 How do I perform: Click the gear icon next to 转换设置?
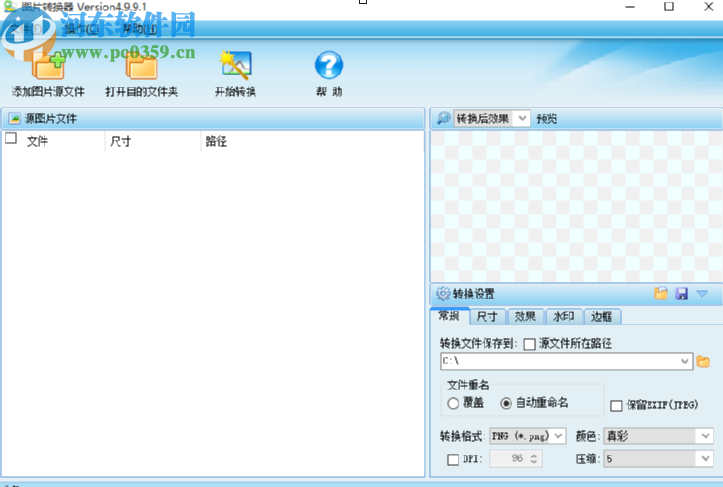pos(443,293)
